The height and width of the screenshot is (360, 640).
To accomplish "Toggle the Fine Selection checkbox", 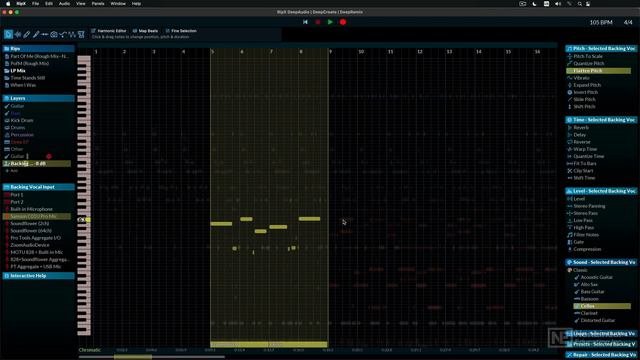I will tap(167, 31).
